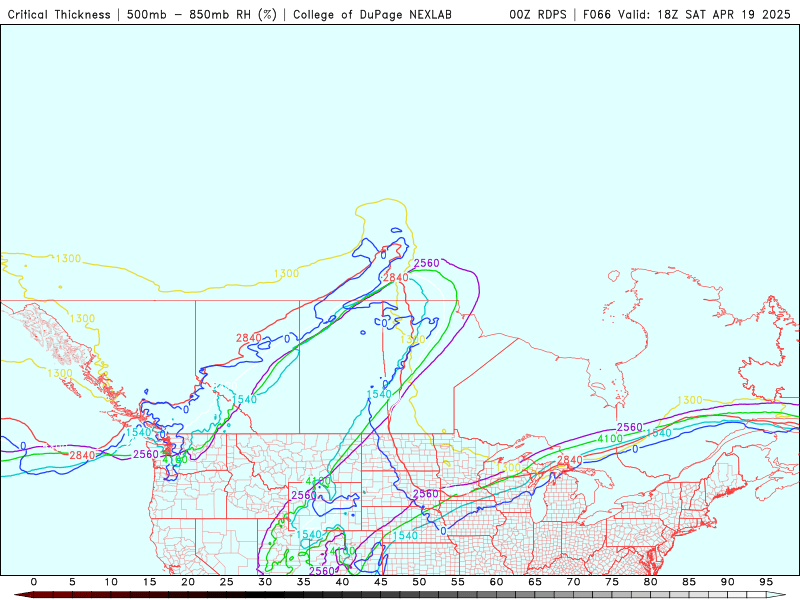Click the "F066 Valid: 18Z SAT APR 19 2025" text

click(687, 15)
